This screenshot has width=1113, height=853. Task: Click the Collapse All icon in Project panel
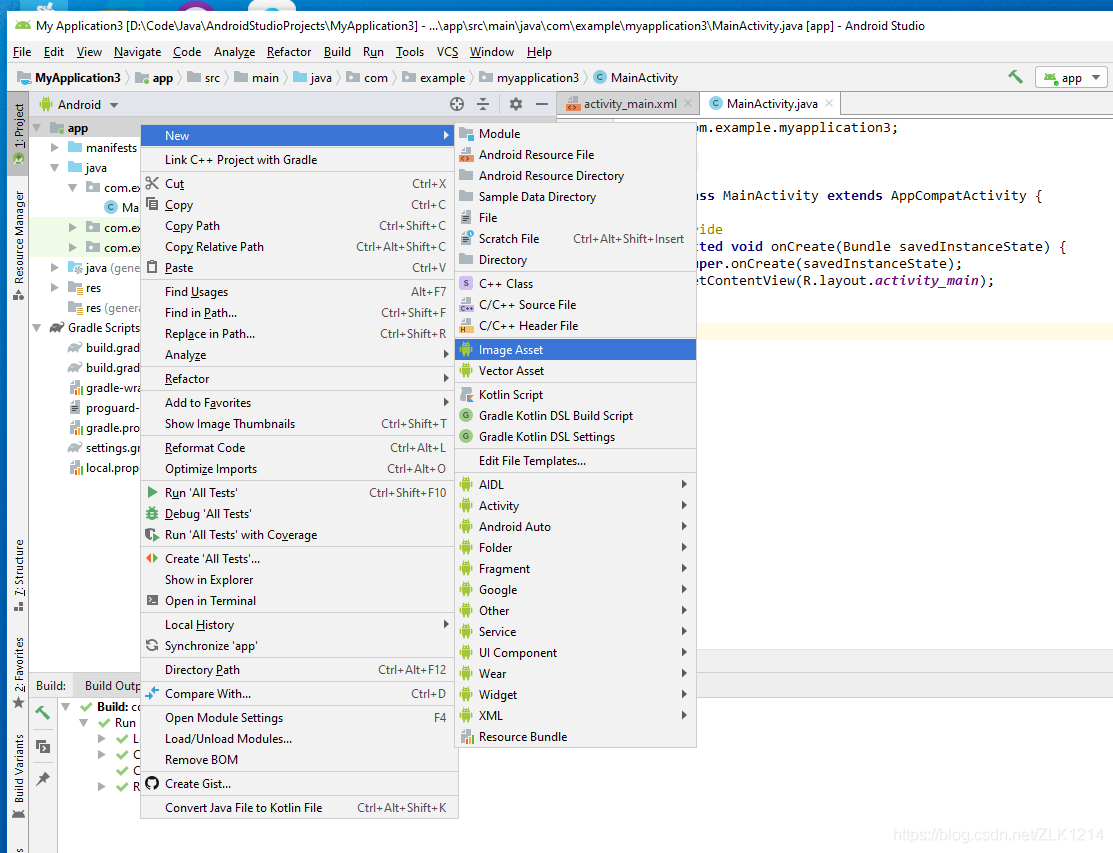pos(483,104)
